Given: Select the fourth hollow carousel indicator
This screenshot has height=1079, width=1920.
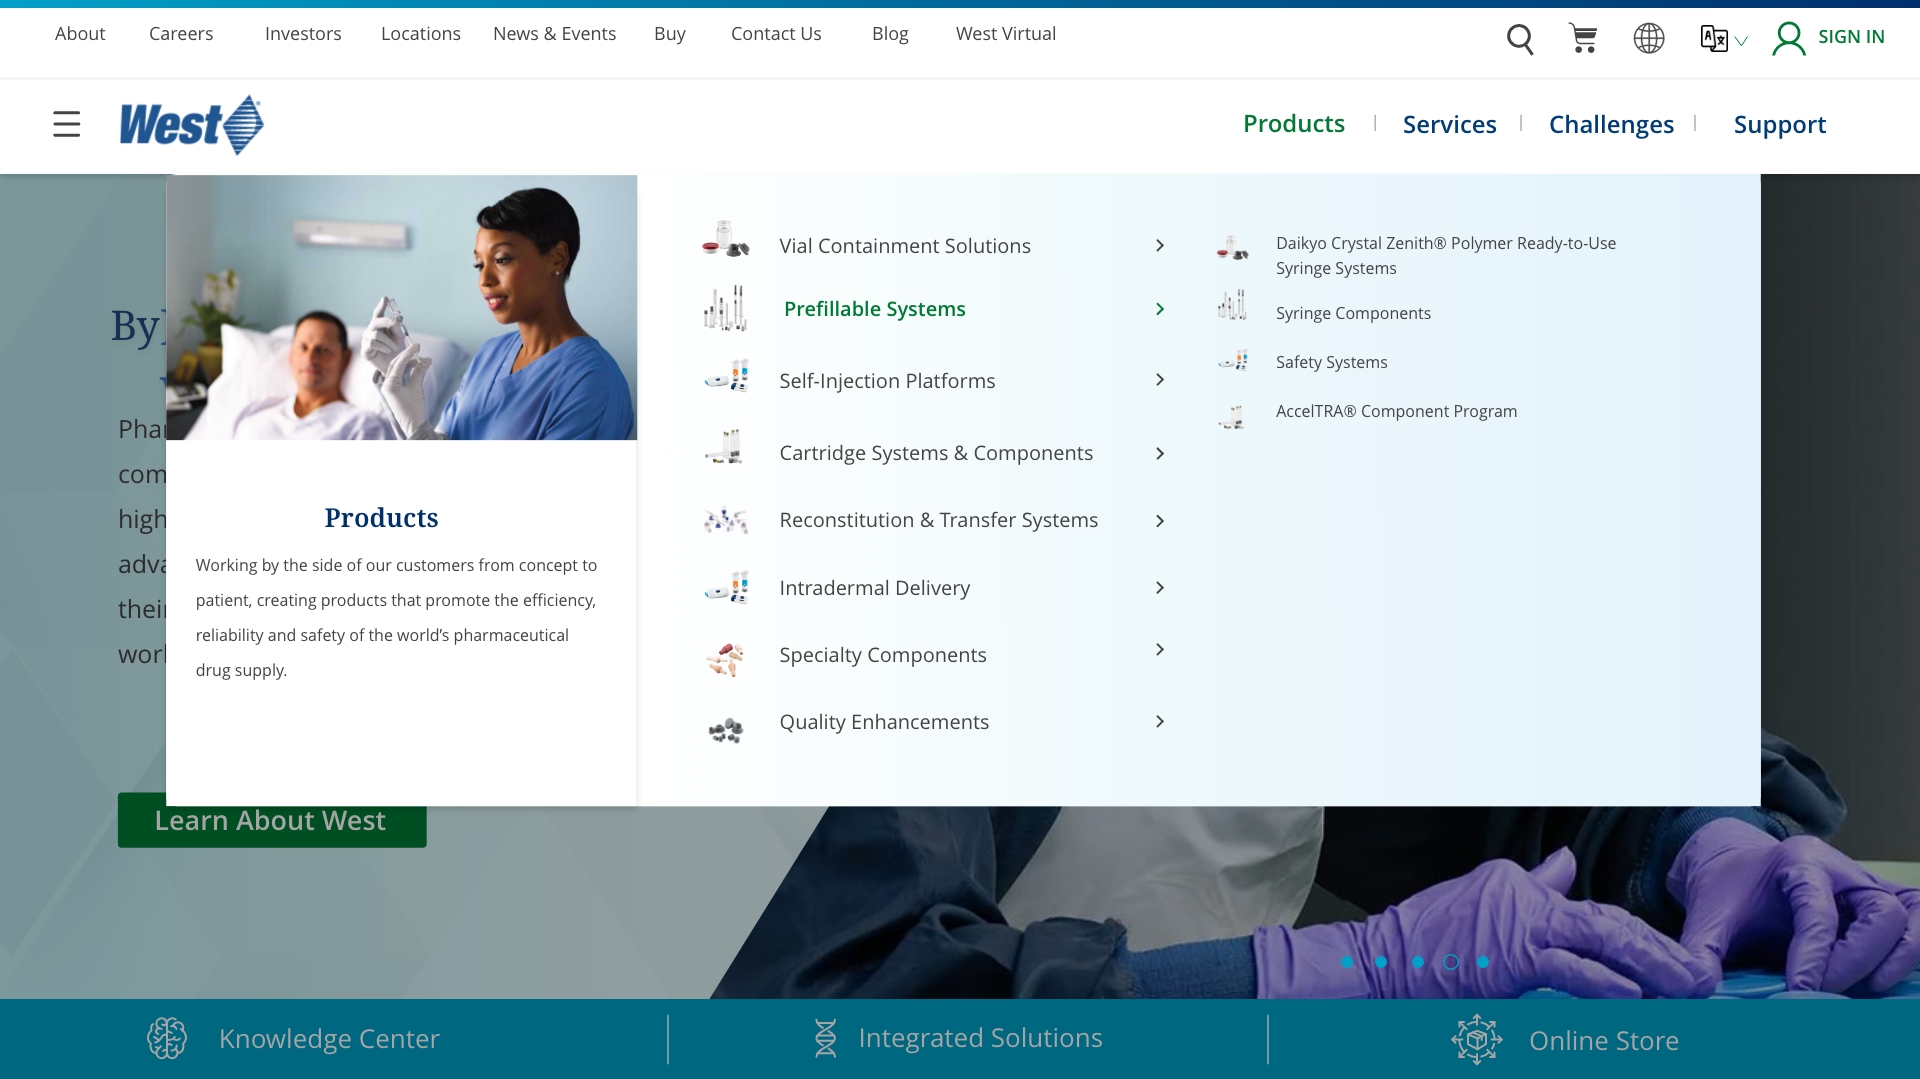Looking at the screenshot, I should pyautogui.click(x=1450, y=962).
